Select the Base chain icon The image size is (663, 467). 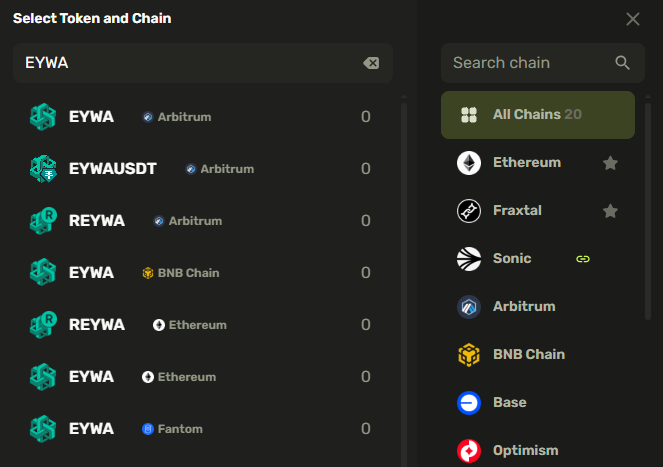tap(469, 403)
